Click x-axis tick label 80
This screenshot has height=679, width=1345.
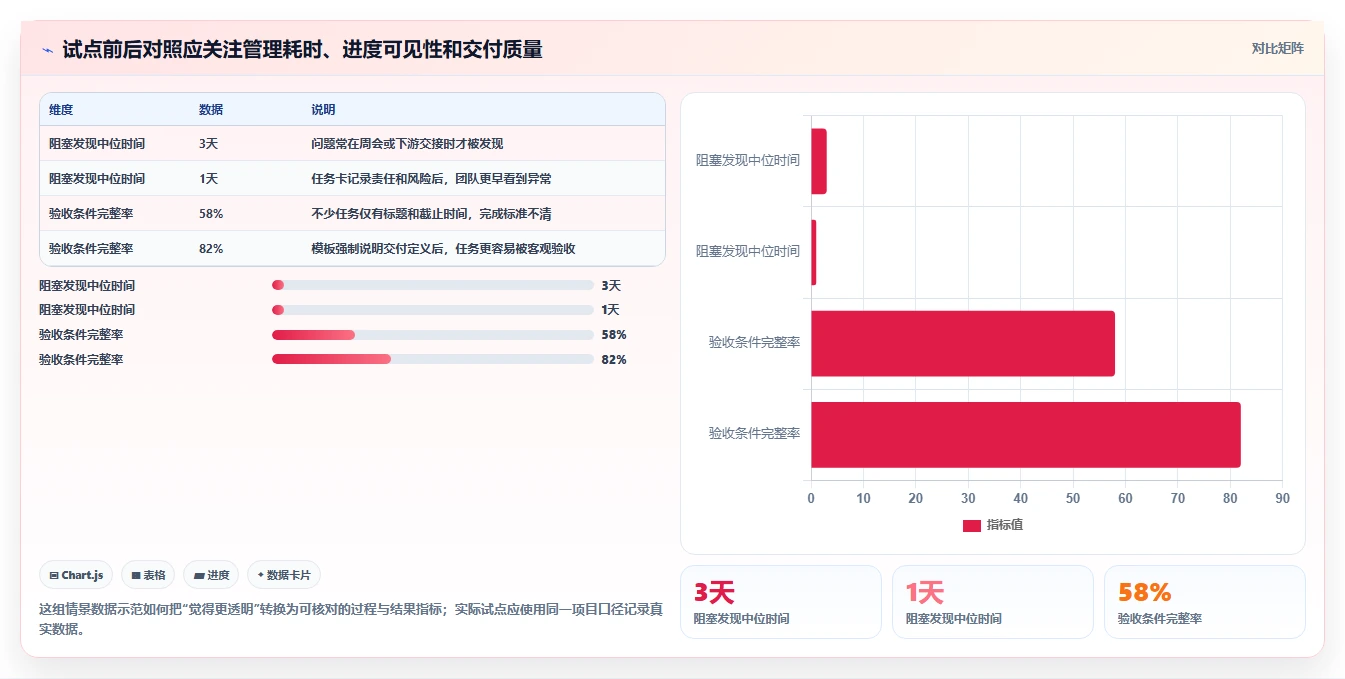point(1230,498)
